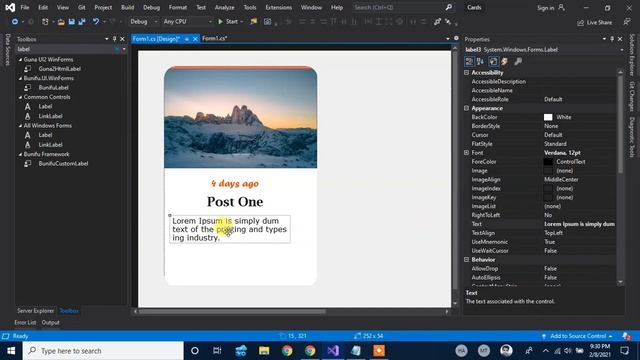
Task: Open the label3 object selector dropdown
Action: tap(622, 50)
